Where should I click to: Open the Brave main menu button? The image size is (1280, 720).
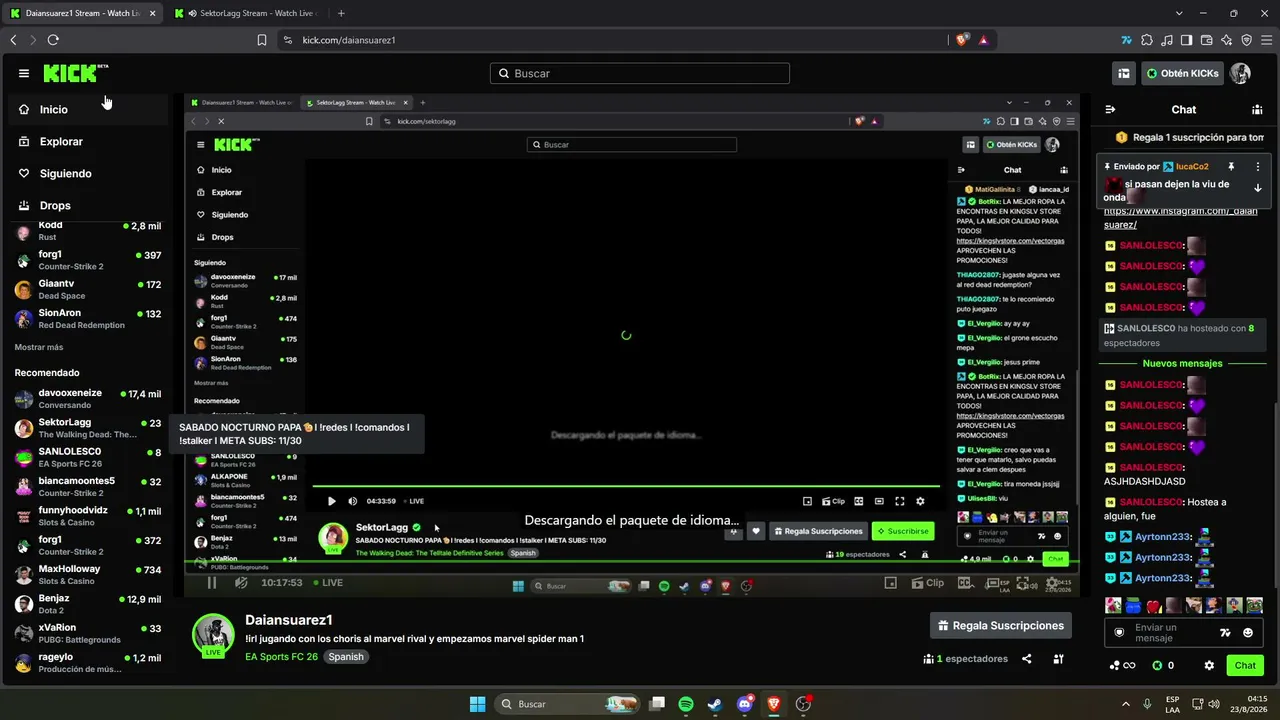click(x=1267, y=40)
